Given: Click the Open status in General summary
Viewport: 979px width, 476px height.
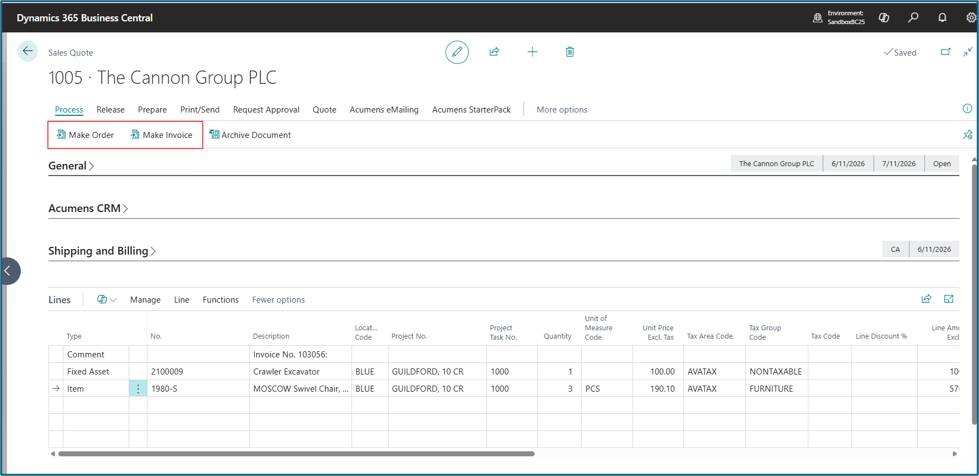Looking at the screenshot, I should 942,164.
